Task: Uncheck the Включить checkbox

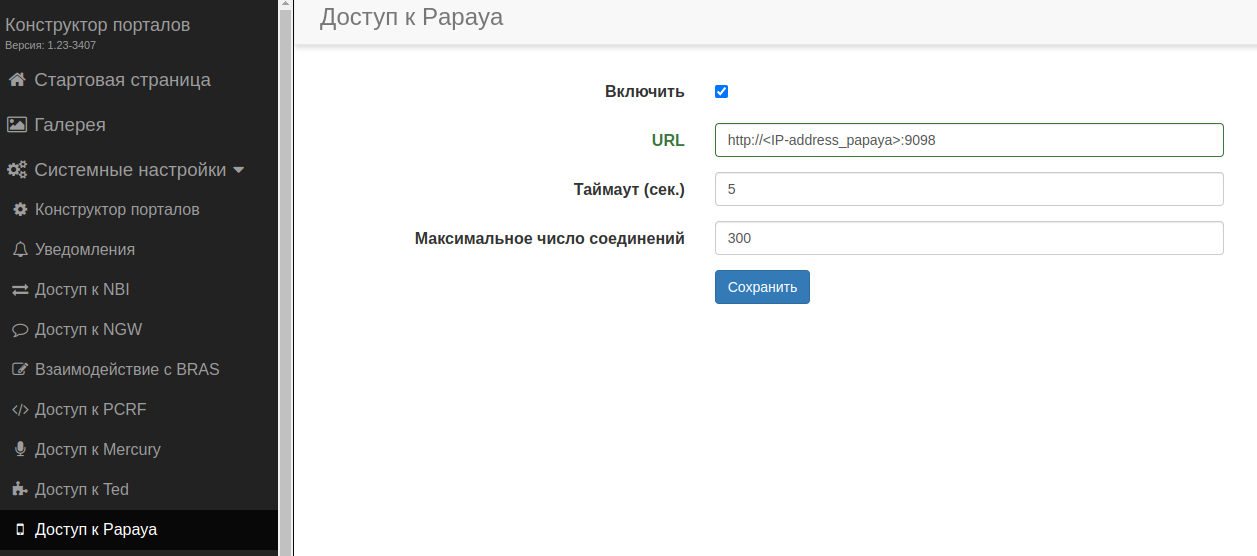Action: (722, 92)
